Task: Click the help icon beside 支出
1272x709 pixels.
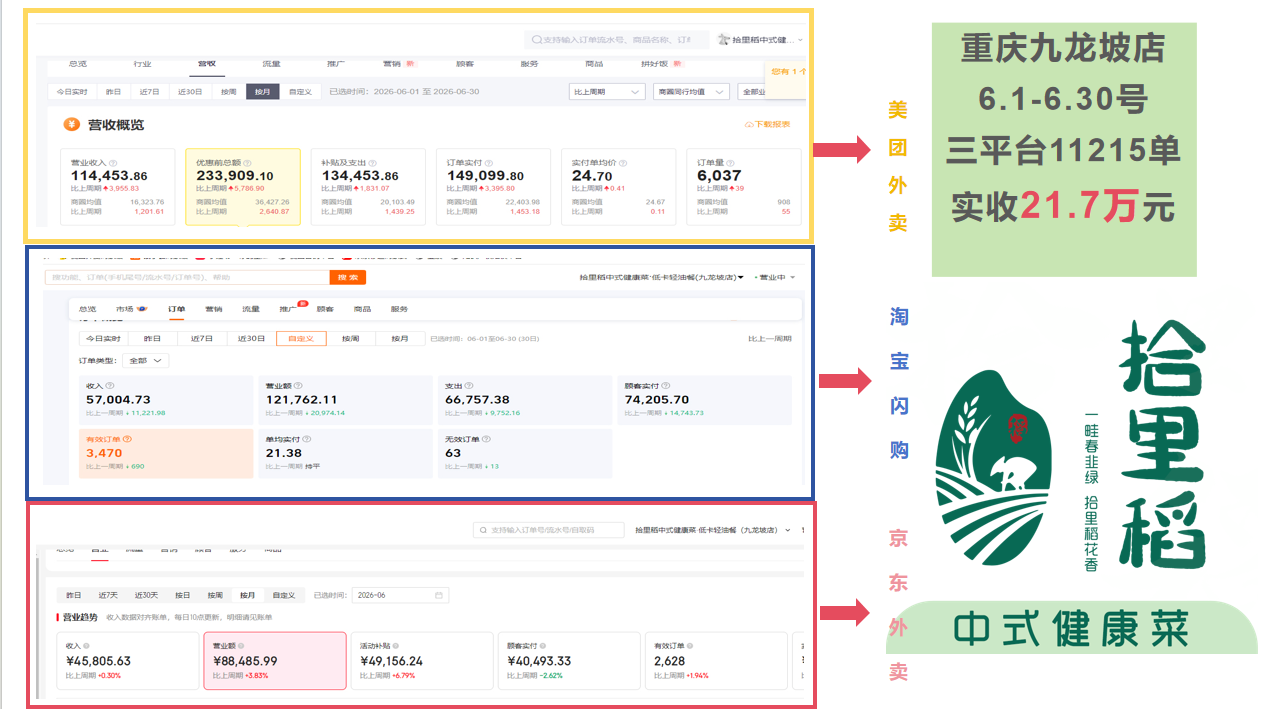Action: click(x=471, y=385)
